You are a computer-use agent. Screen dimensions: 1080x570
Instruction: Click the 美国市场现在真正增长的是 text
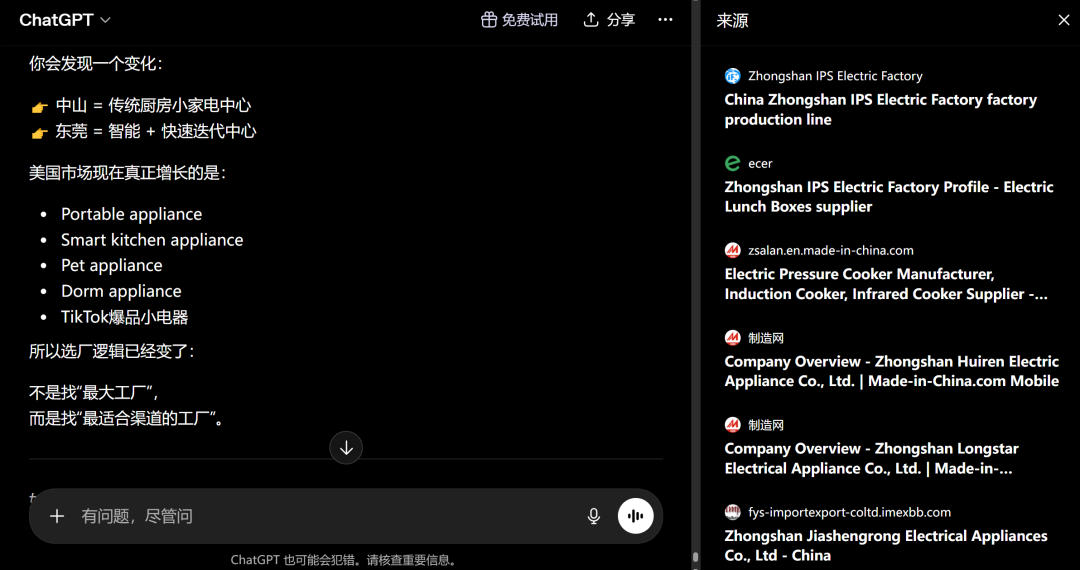(x=127, y=173)
